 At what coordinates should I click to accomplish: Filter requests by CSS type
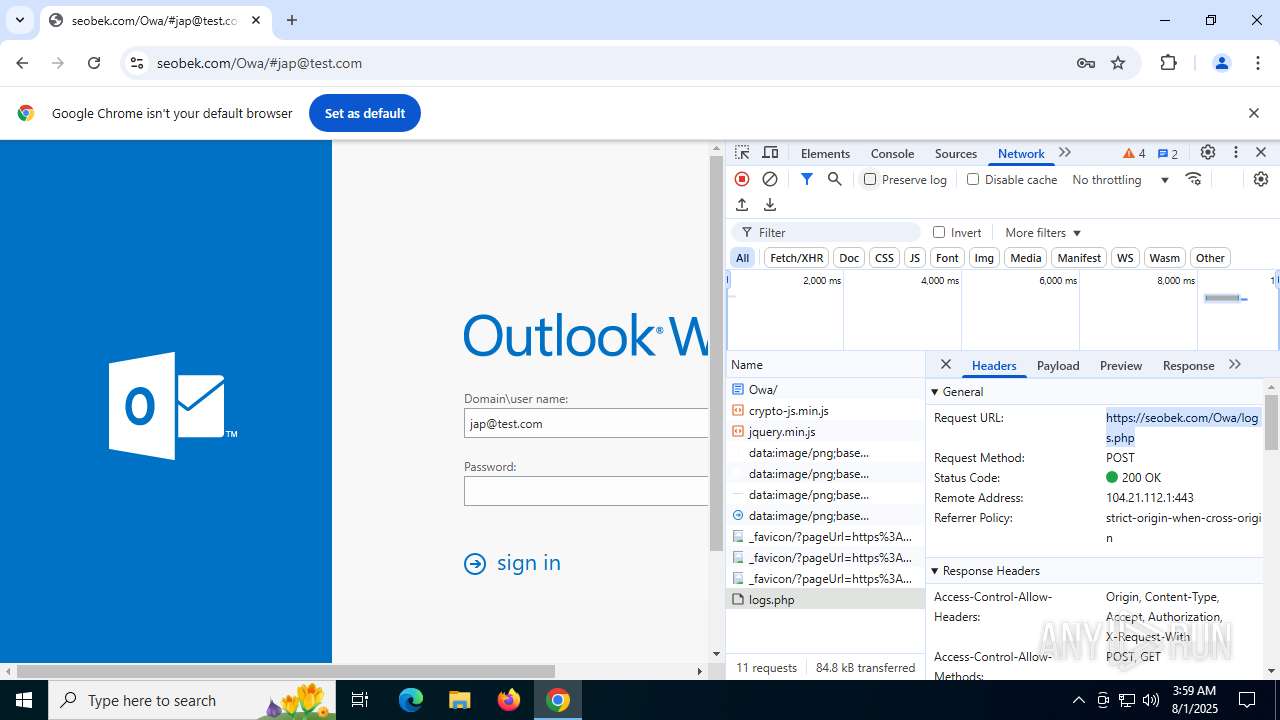[884, 258]
